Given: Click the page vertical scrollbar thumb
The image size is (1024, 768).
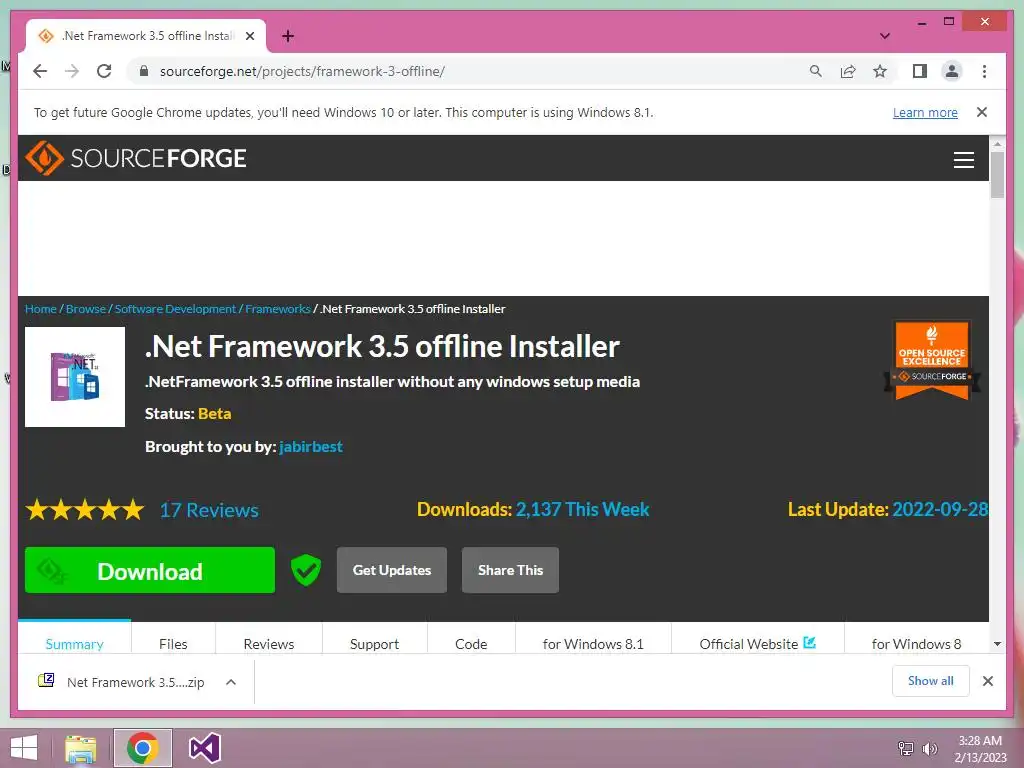Looking at the screenshot, I should (x=997, y=174).
